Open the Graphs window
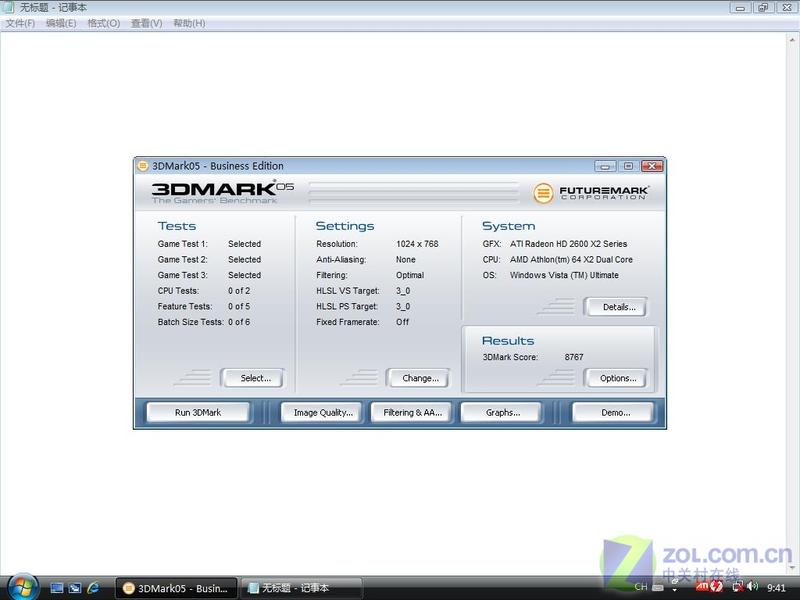800x600 pixels. [503, 412]
